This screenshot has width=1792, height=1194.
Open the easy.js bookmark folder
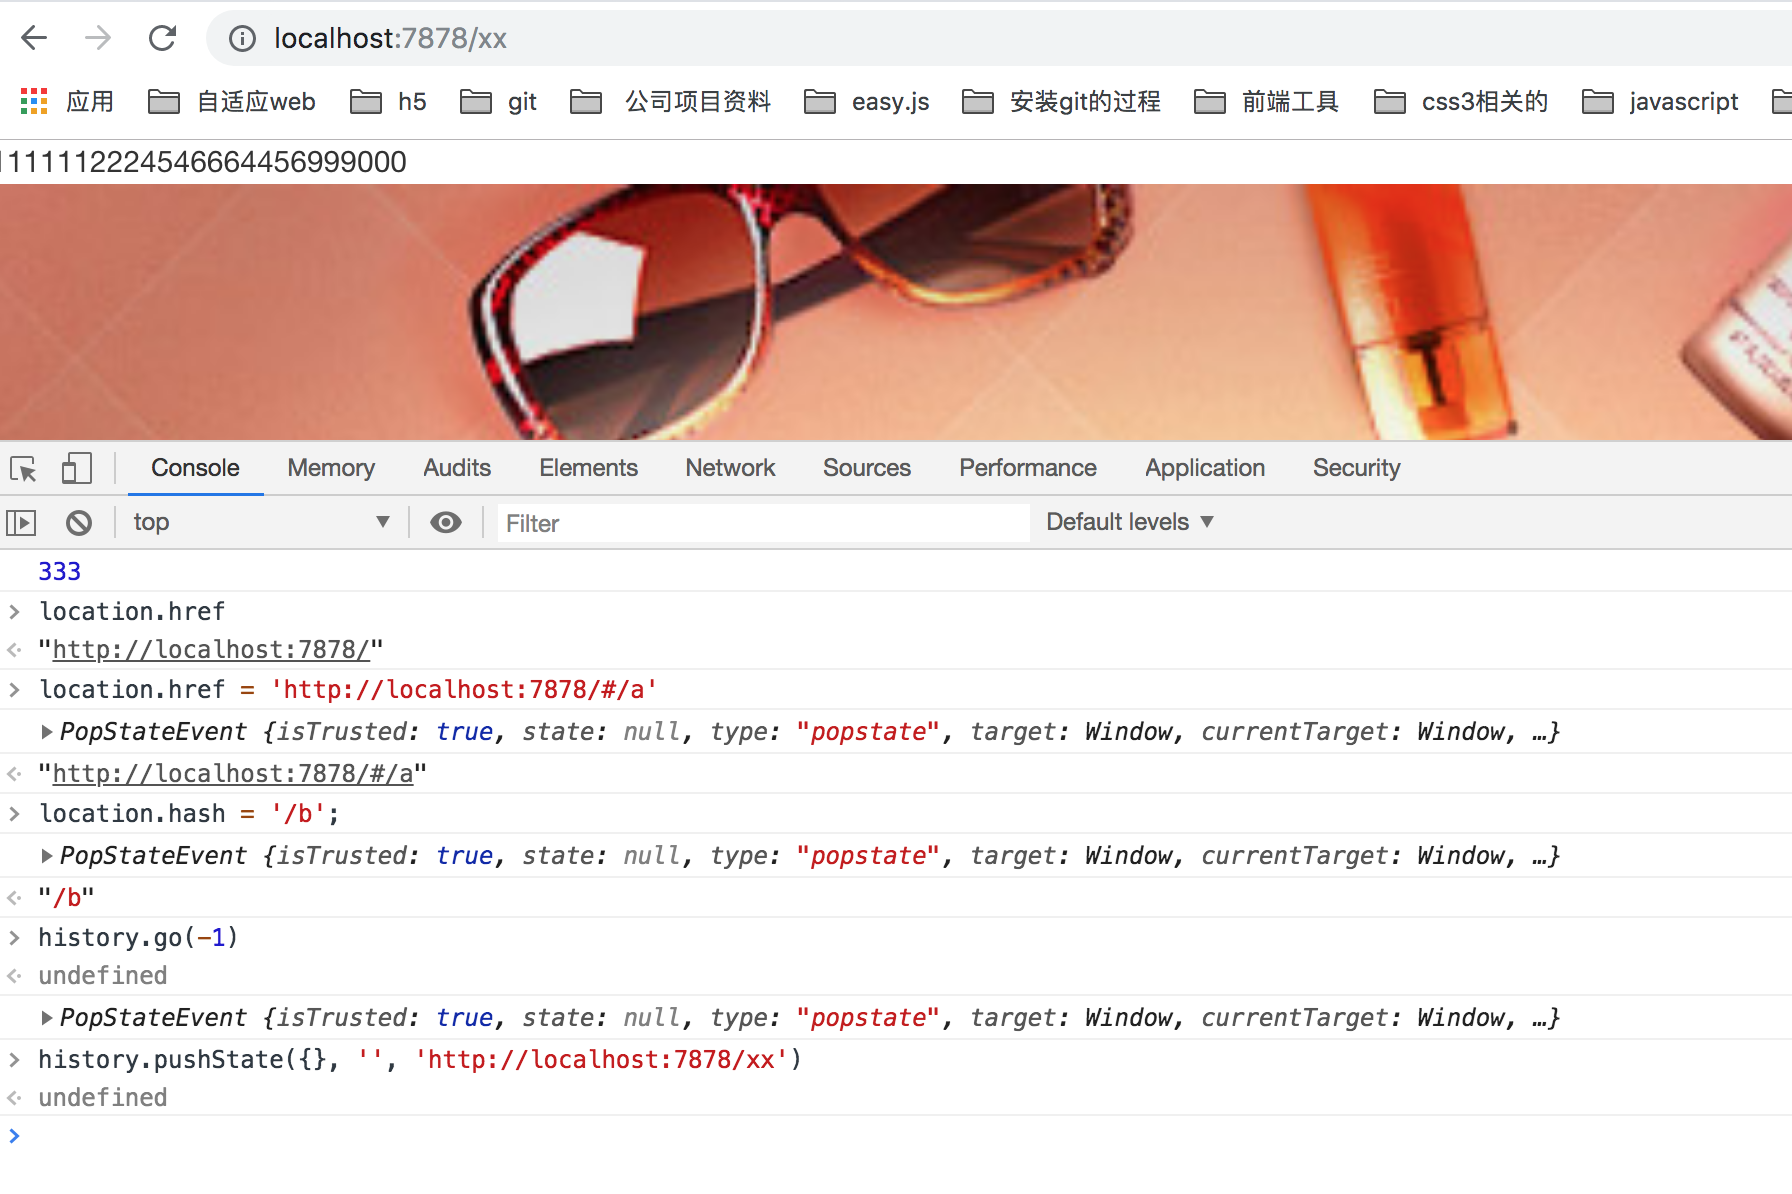coord(867,101)
